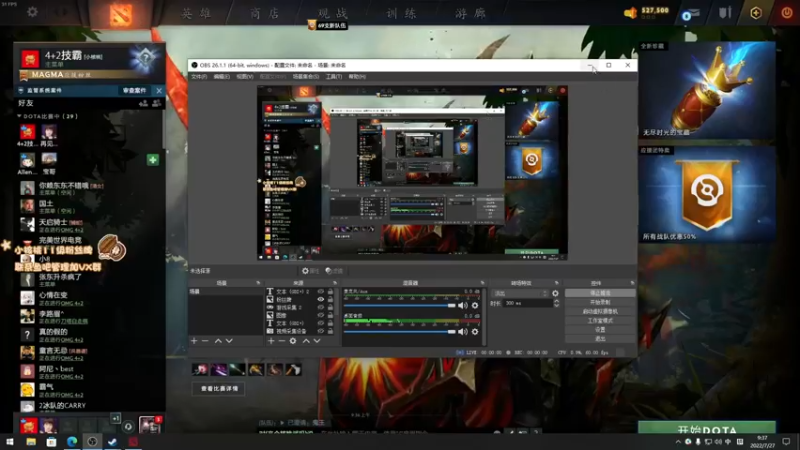Toggle visibility of 游戏采集 2 source
Image resolution: width=800 pixels, height=450 pixels.
320,307
